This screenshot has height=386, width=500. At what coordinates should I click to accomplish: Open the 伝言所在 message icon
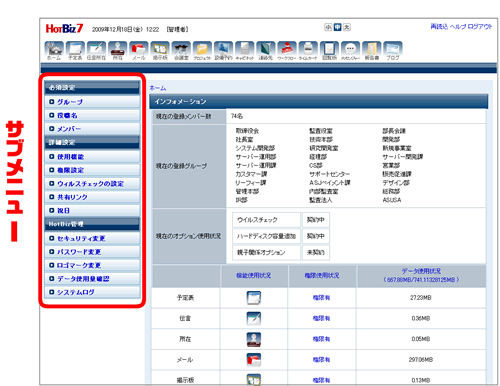click(x=96, y=51)
